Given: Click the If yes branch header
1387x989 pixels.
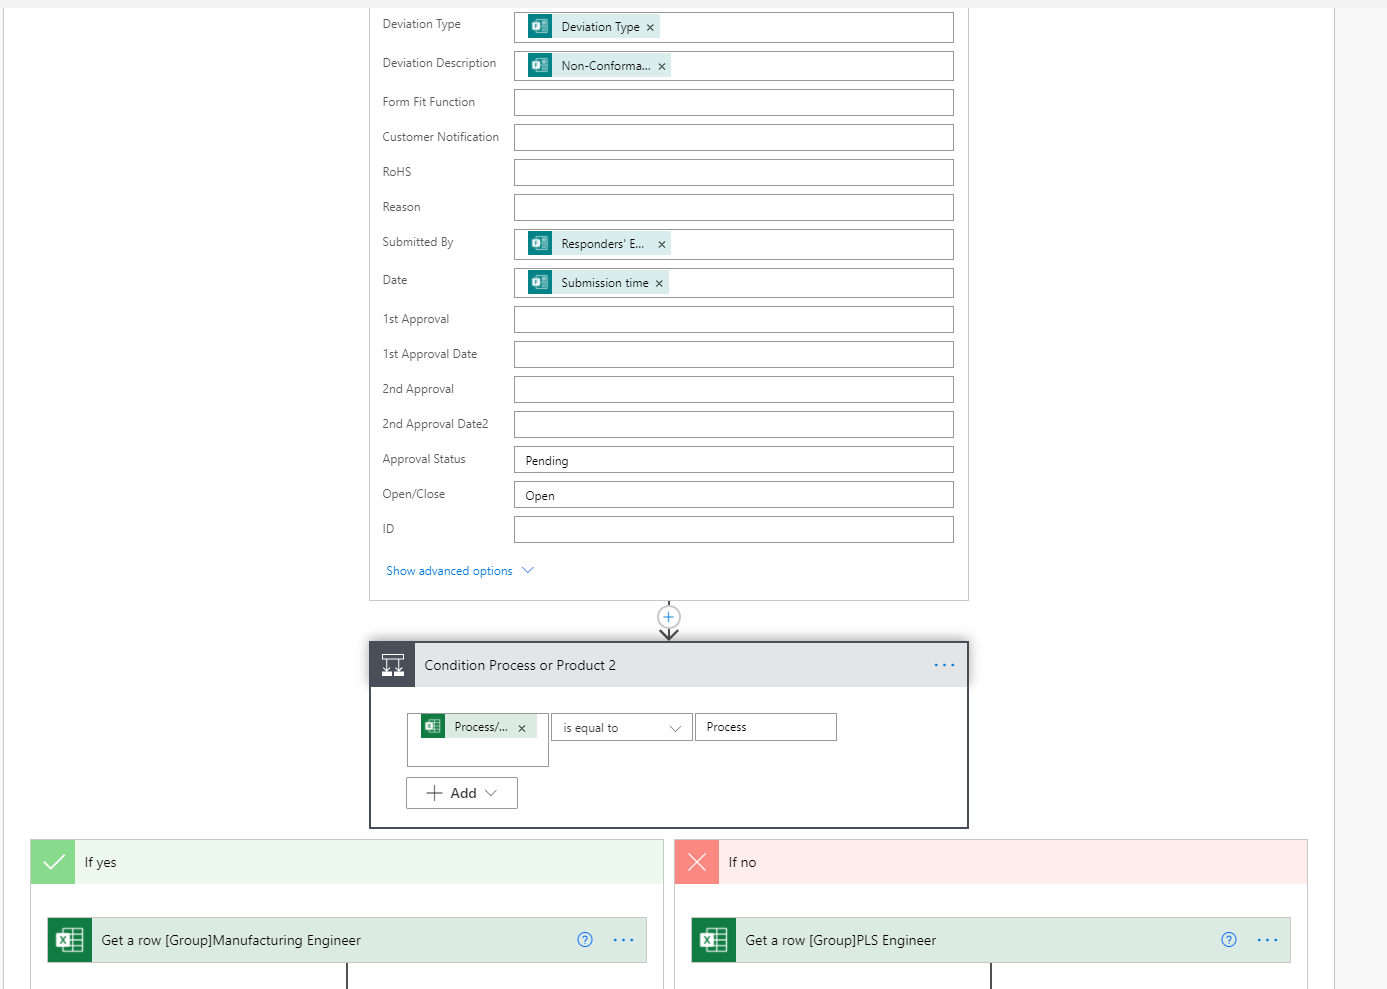Looking at the screenshot, I should [347, 862].
